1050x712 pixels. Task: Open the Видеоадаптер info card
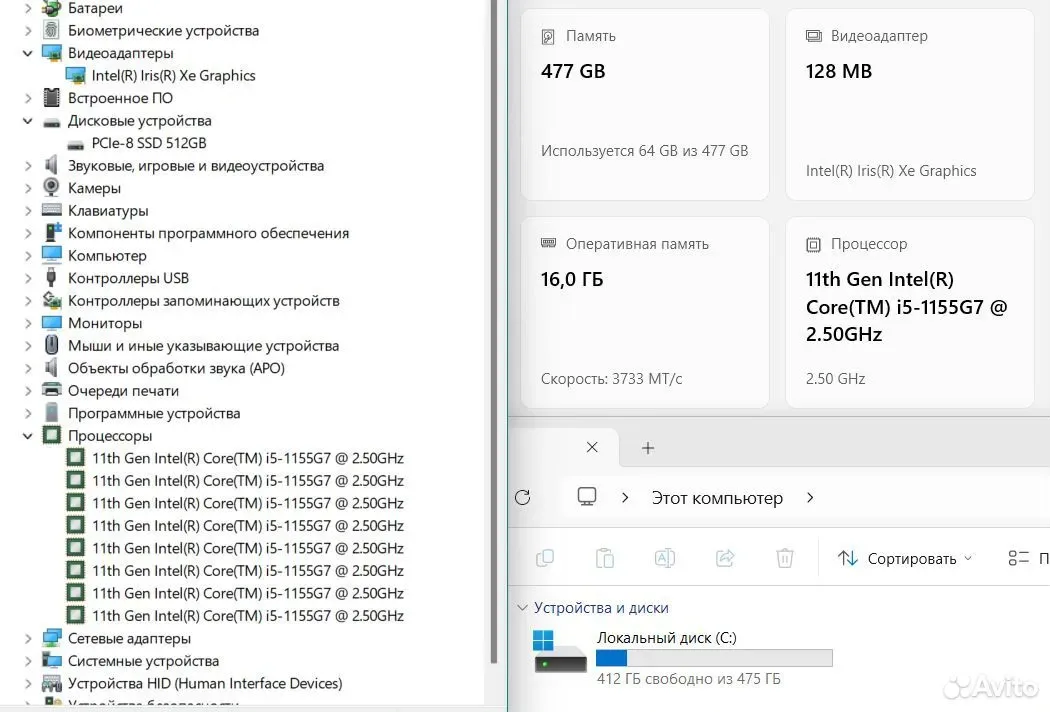click(909, 104)
